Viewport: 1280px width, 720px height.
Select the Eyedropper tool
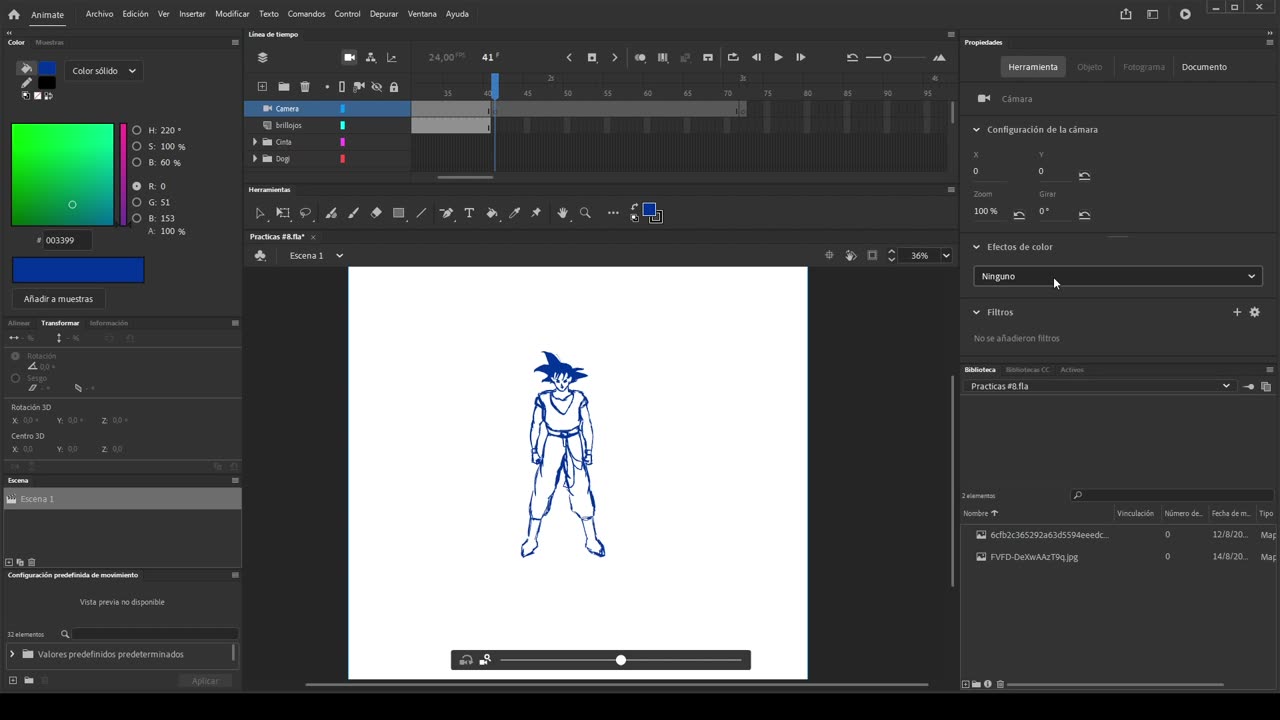click(515, 213)
